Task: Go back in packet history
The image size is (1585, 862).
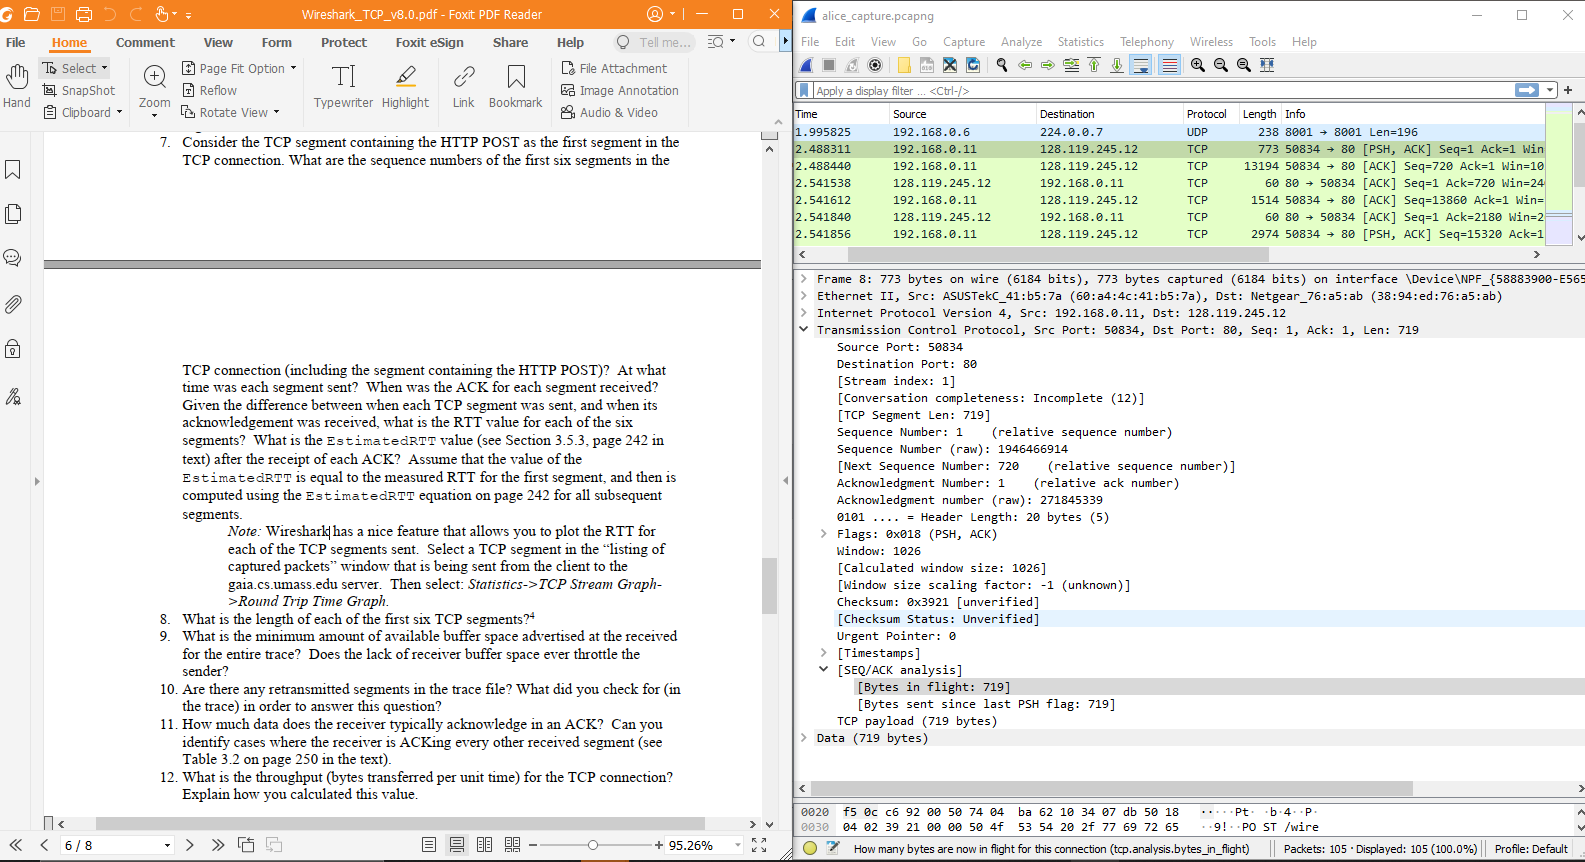Action: pyautogui.click(x=1025, y=65)
